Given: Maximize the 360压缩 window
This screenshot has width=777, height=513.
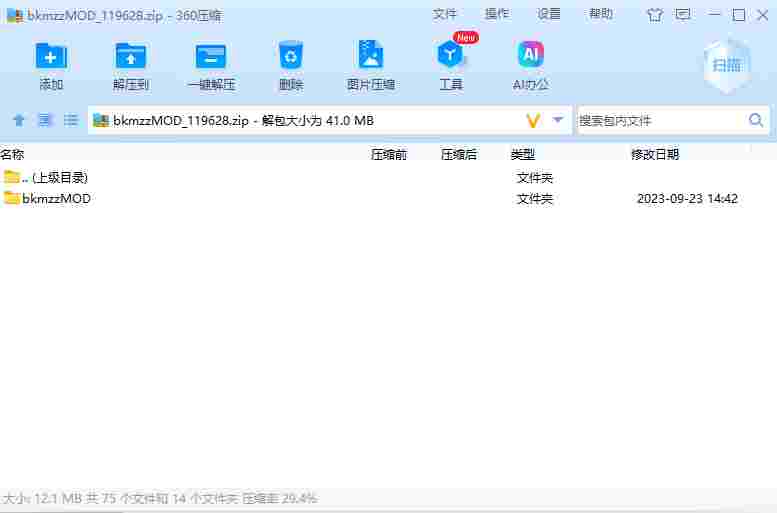Looking at the screenshot, I should point(738,15).
